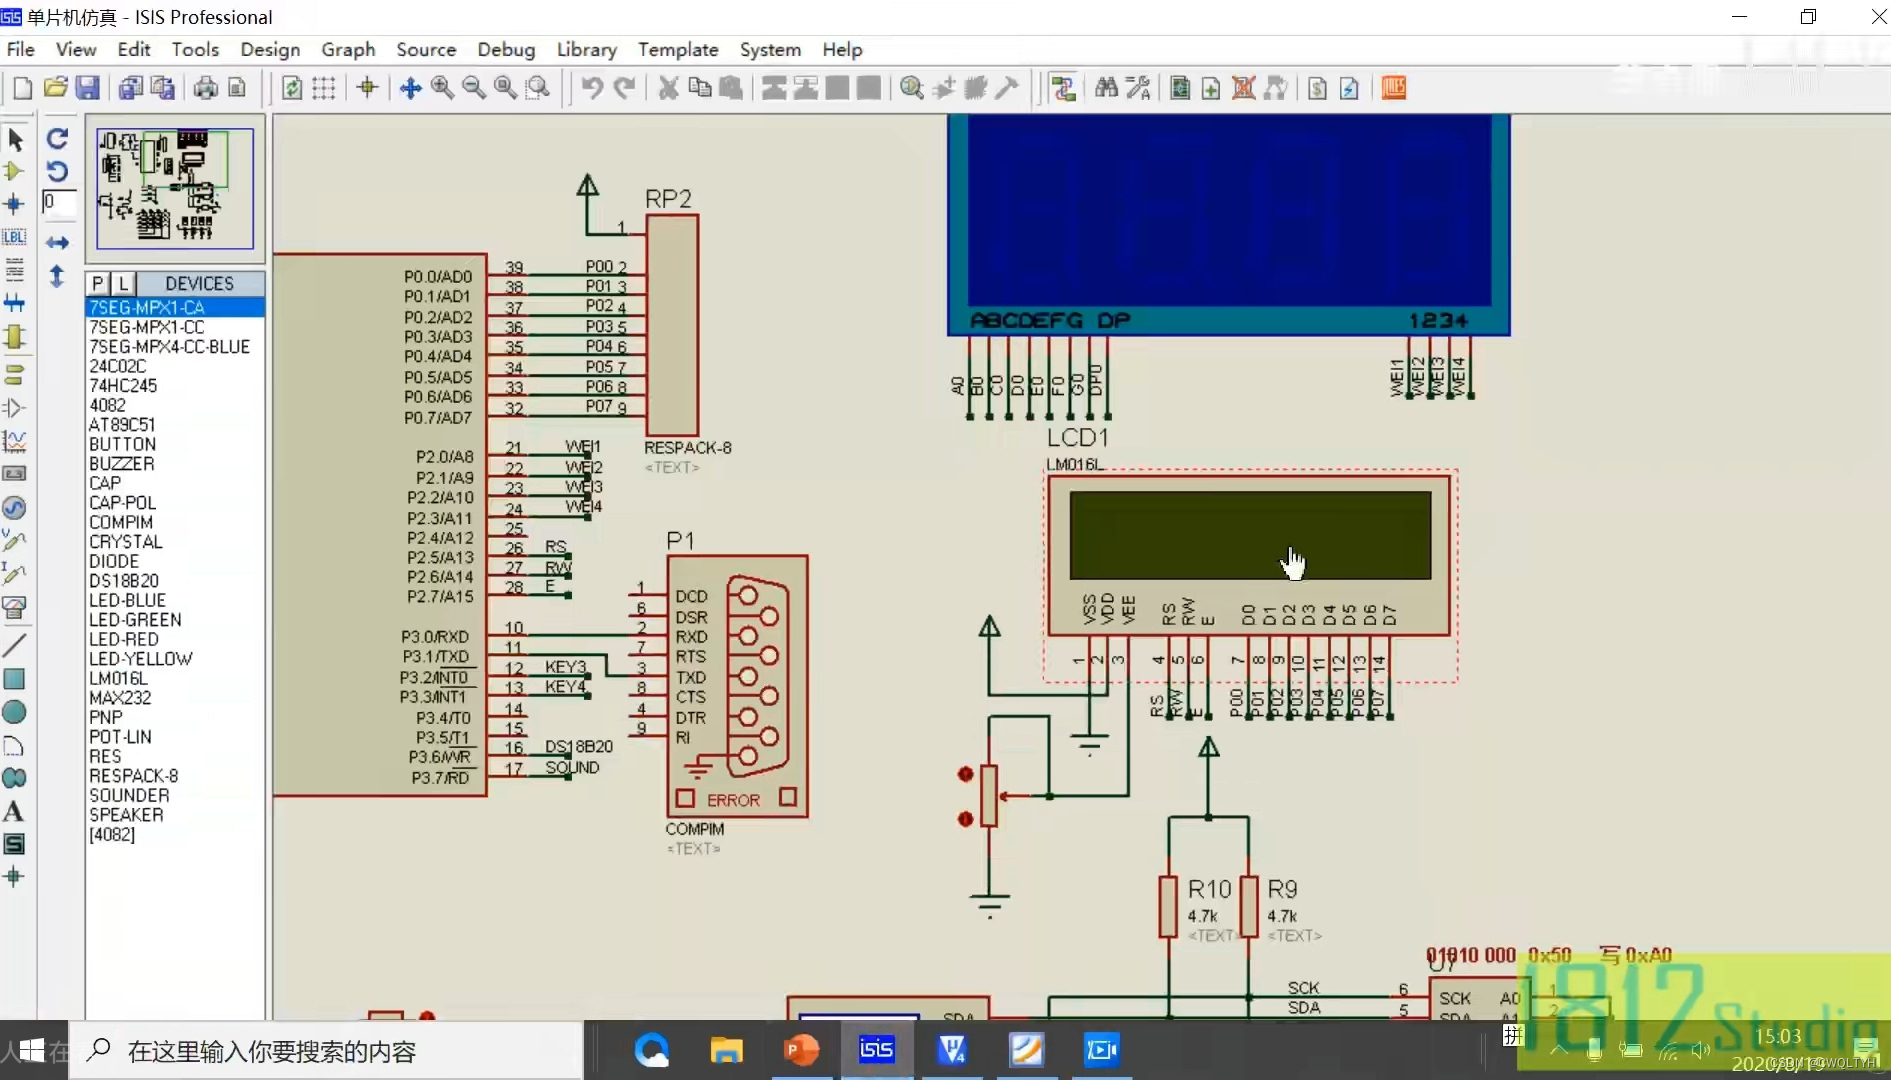The width and height of the screenshot is (1891, 1080).
Task: Click the P pick devices button
Action: 98,283
